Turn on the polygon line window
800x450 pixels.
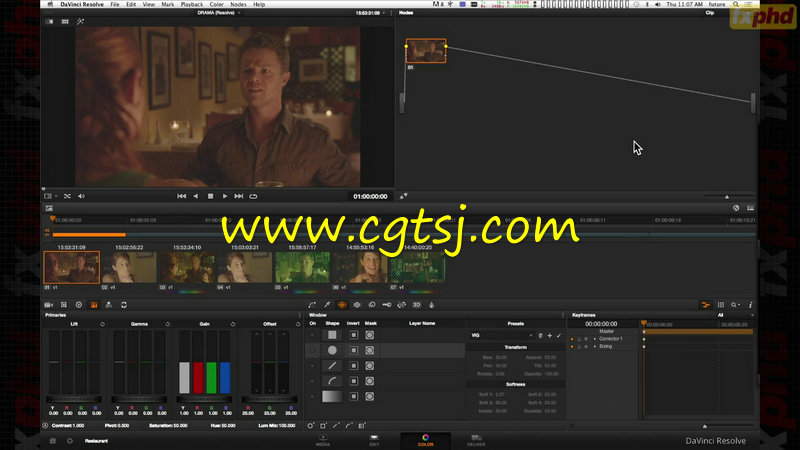(312, 366)
